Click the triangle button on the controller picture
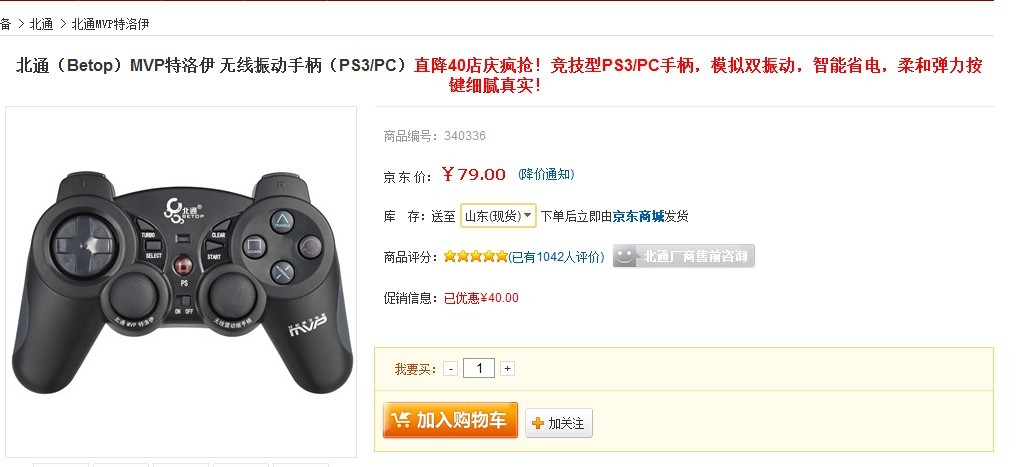Viewport: 1021px width, 467px height. tap(282, 220)
